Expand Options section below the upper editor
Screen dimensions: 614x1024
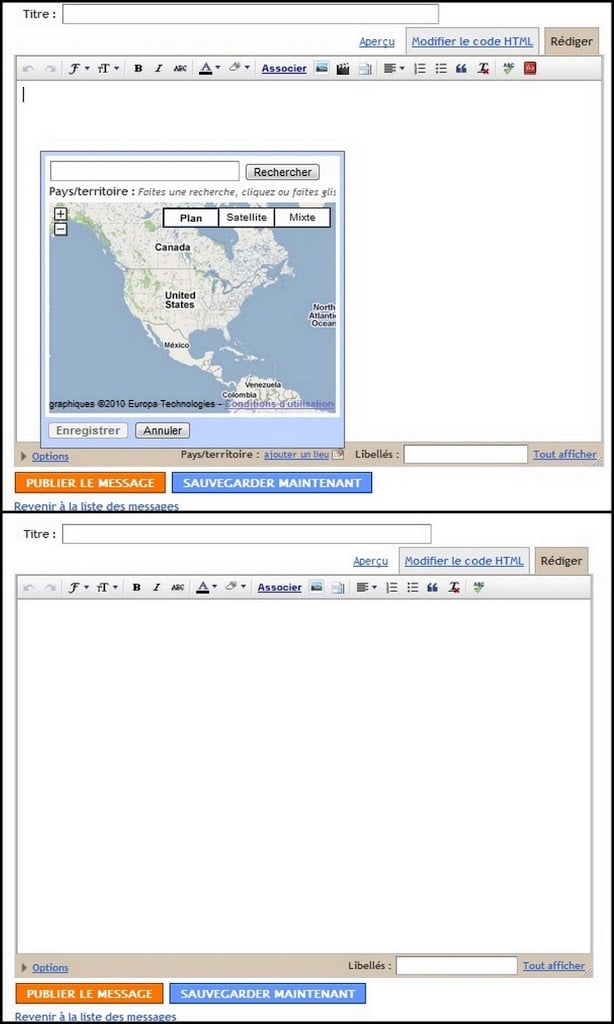49,456
